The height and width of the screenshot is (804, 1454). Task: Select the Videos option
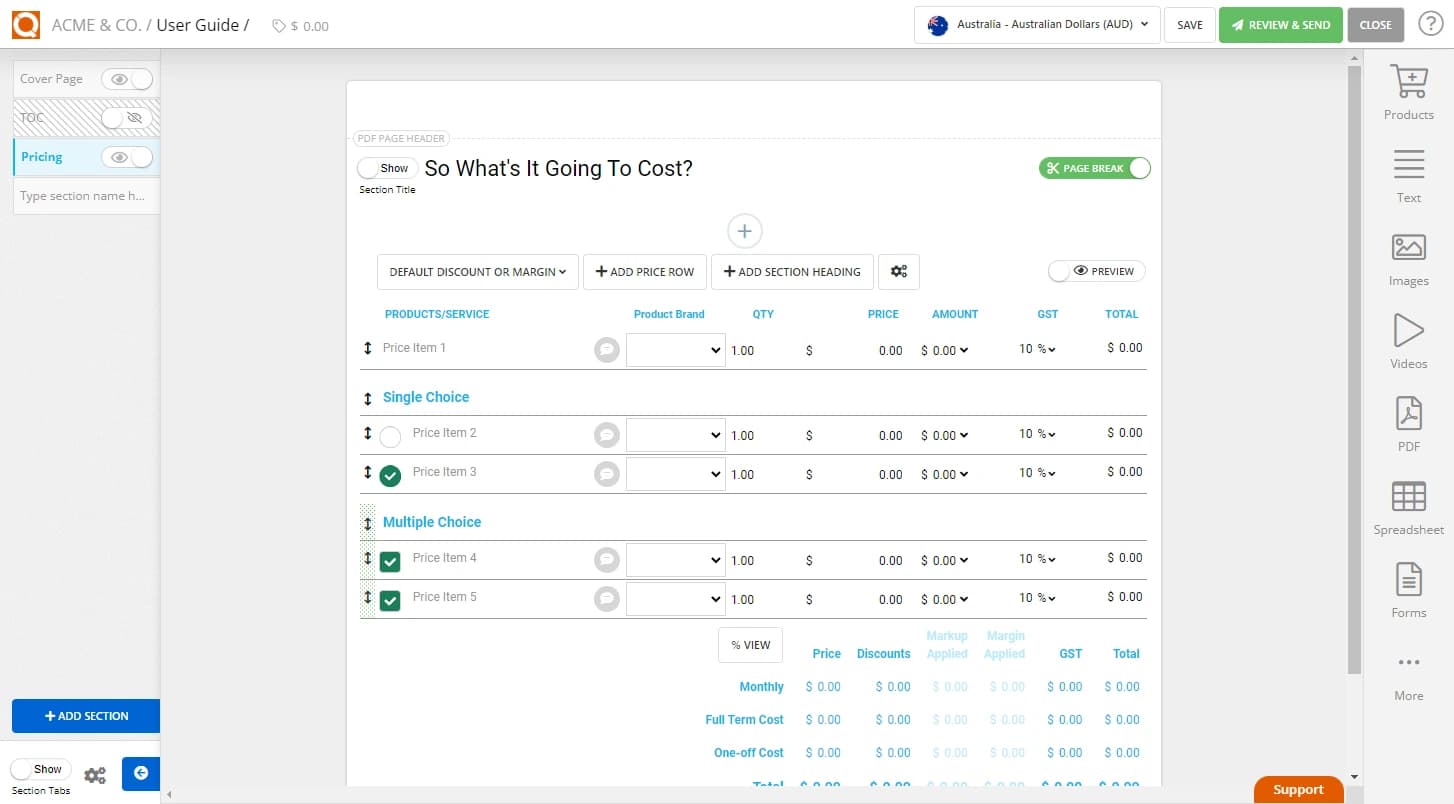pos(1408,340)
